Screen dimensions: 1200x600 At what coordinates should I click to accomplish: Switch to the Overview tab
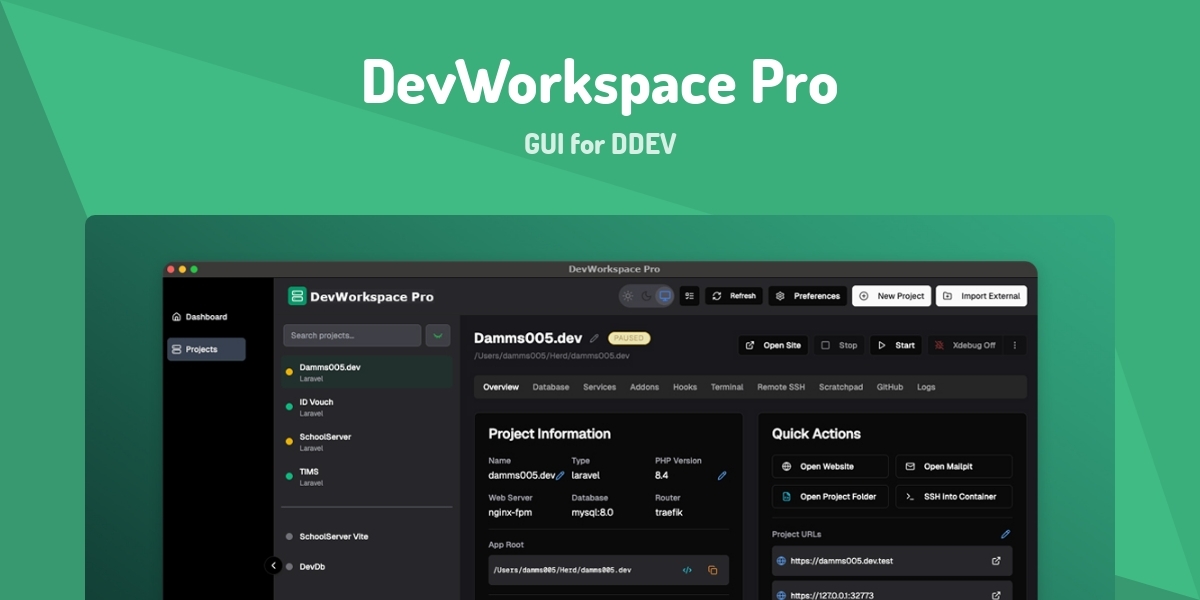pyautogui.click(x=501, y=387)
